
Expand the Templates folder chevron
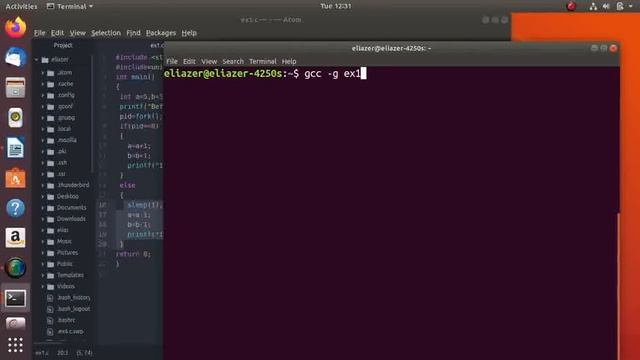point(42,276)
